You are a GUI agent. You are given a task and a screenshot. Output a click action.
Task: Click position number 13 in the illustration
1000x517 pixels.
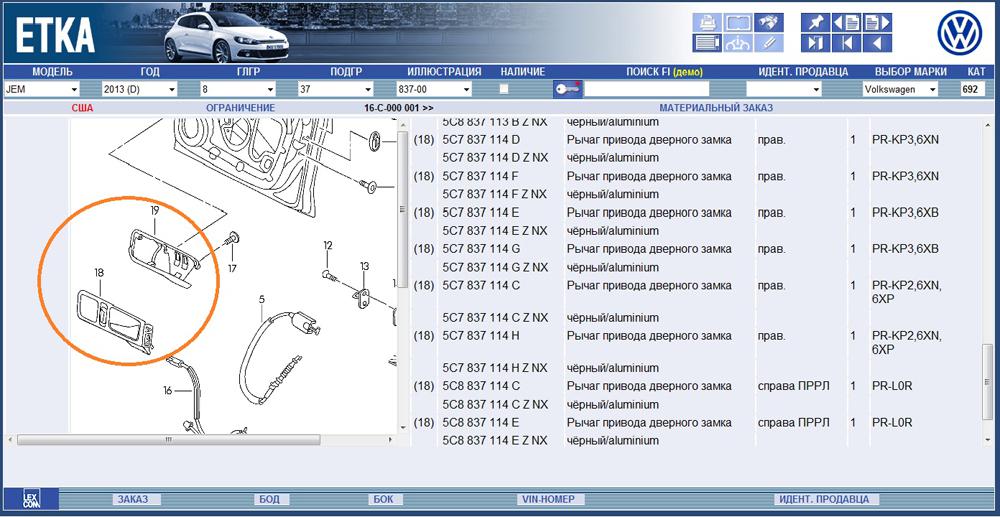coord(364,266)
